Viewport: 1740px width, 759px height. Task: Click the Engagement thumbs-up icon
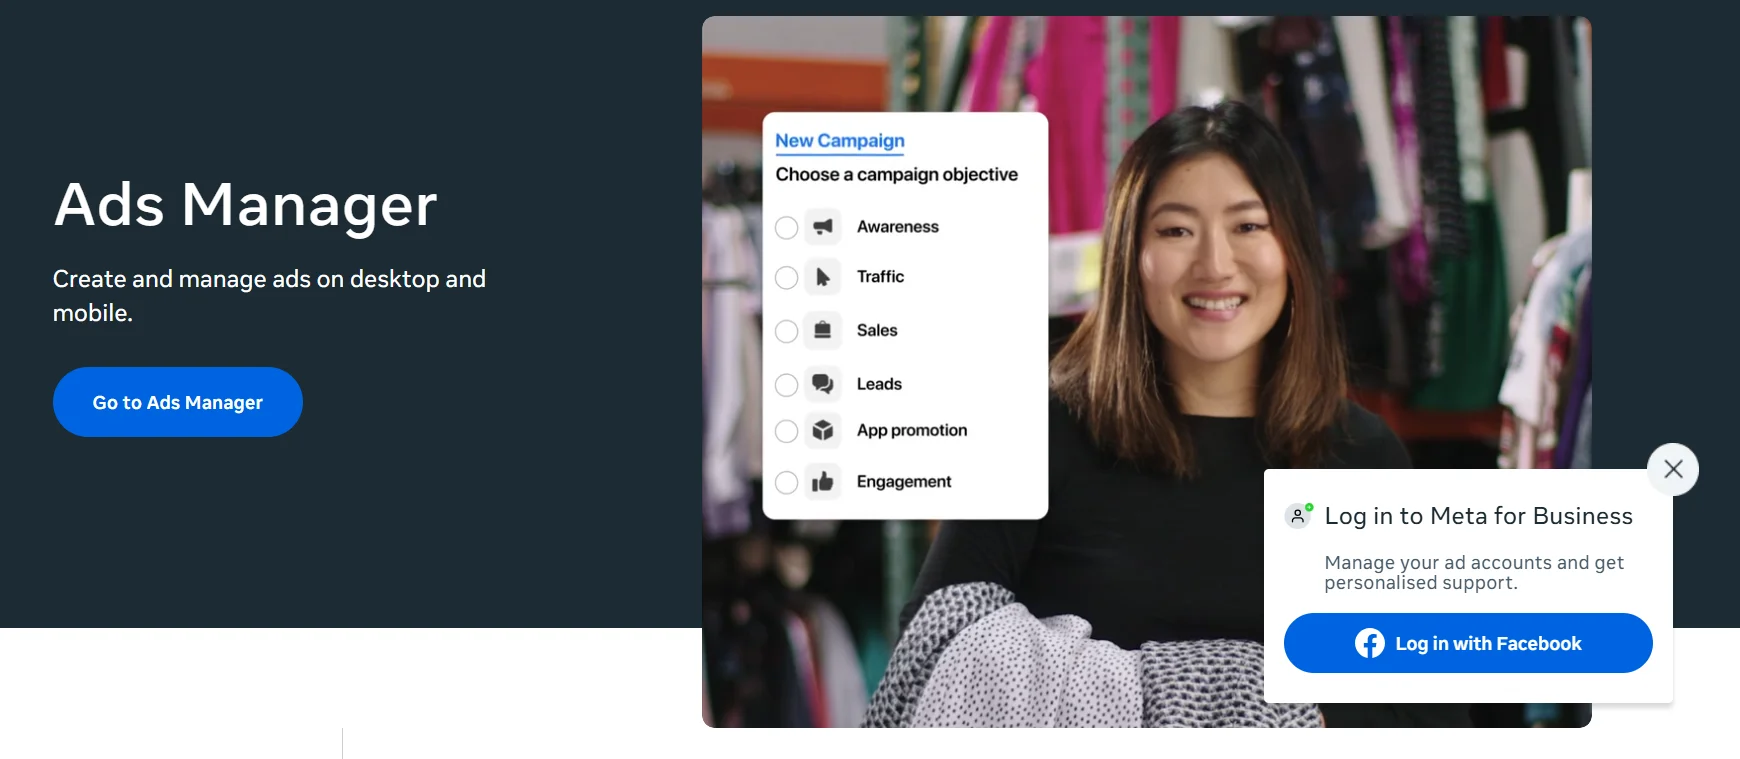[823, 482]
